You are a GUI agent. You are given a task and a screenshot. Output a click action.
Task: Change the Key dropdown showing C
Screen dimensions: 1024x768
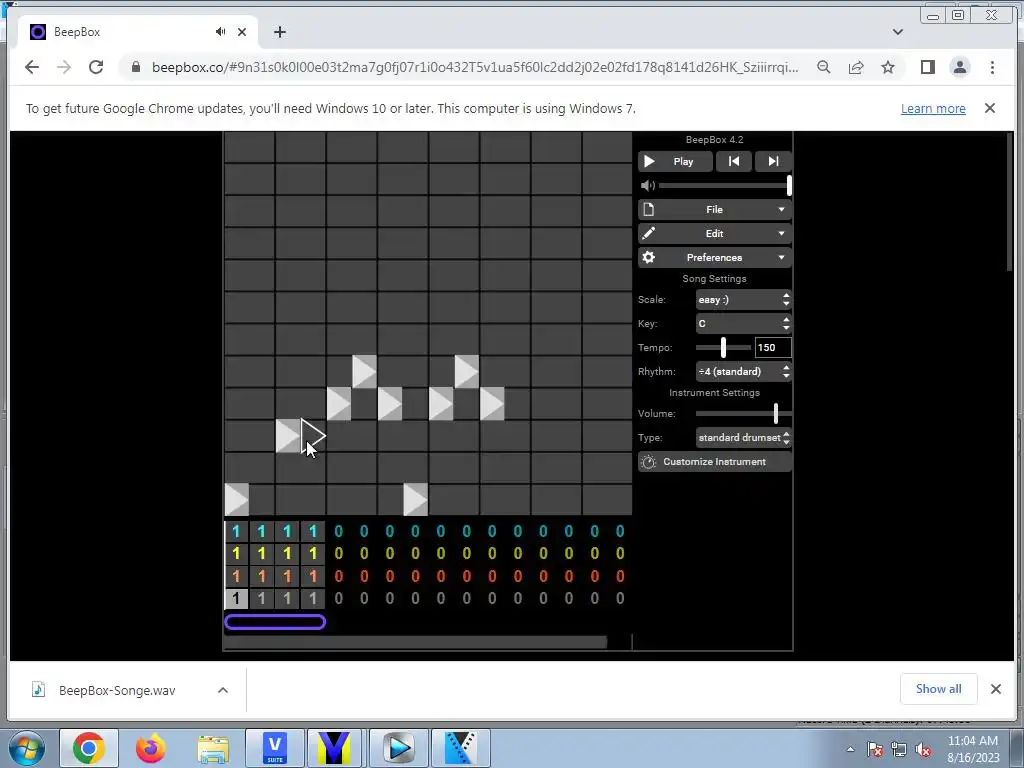click(x=743, y=324)
